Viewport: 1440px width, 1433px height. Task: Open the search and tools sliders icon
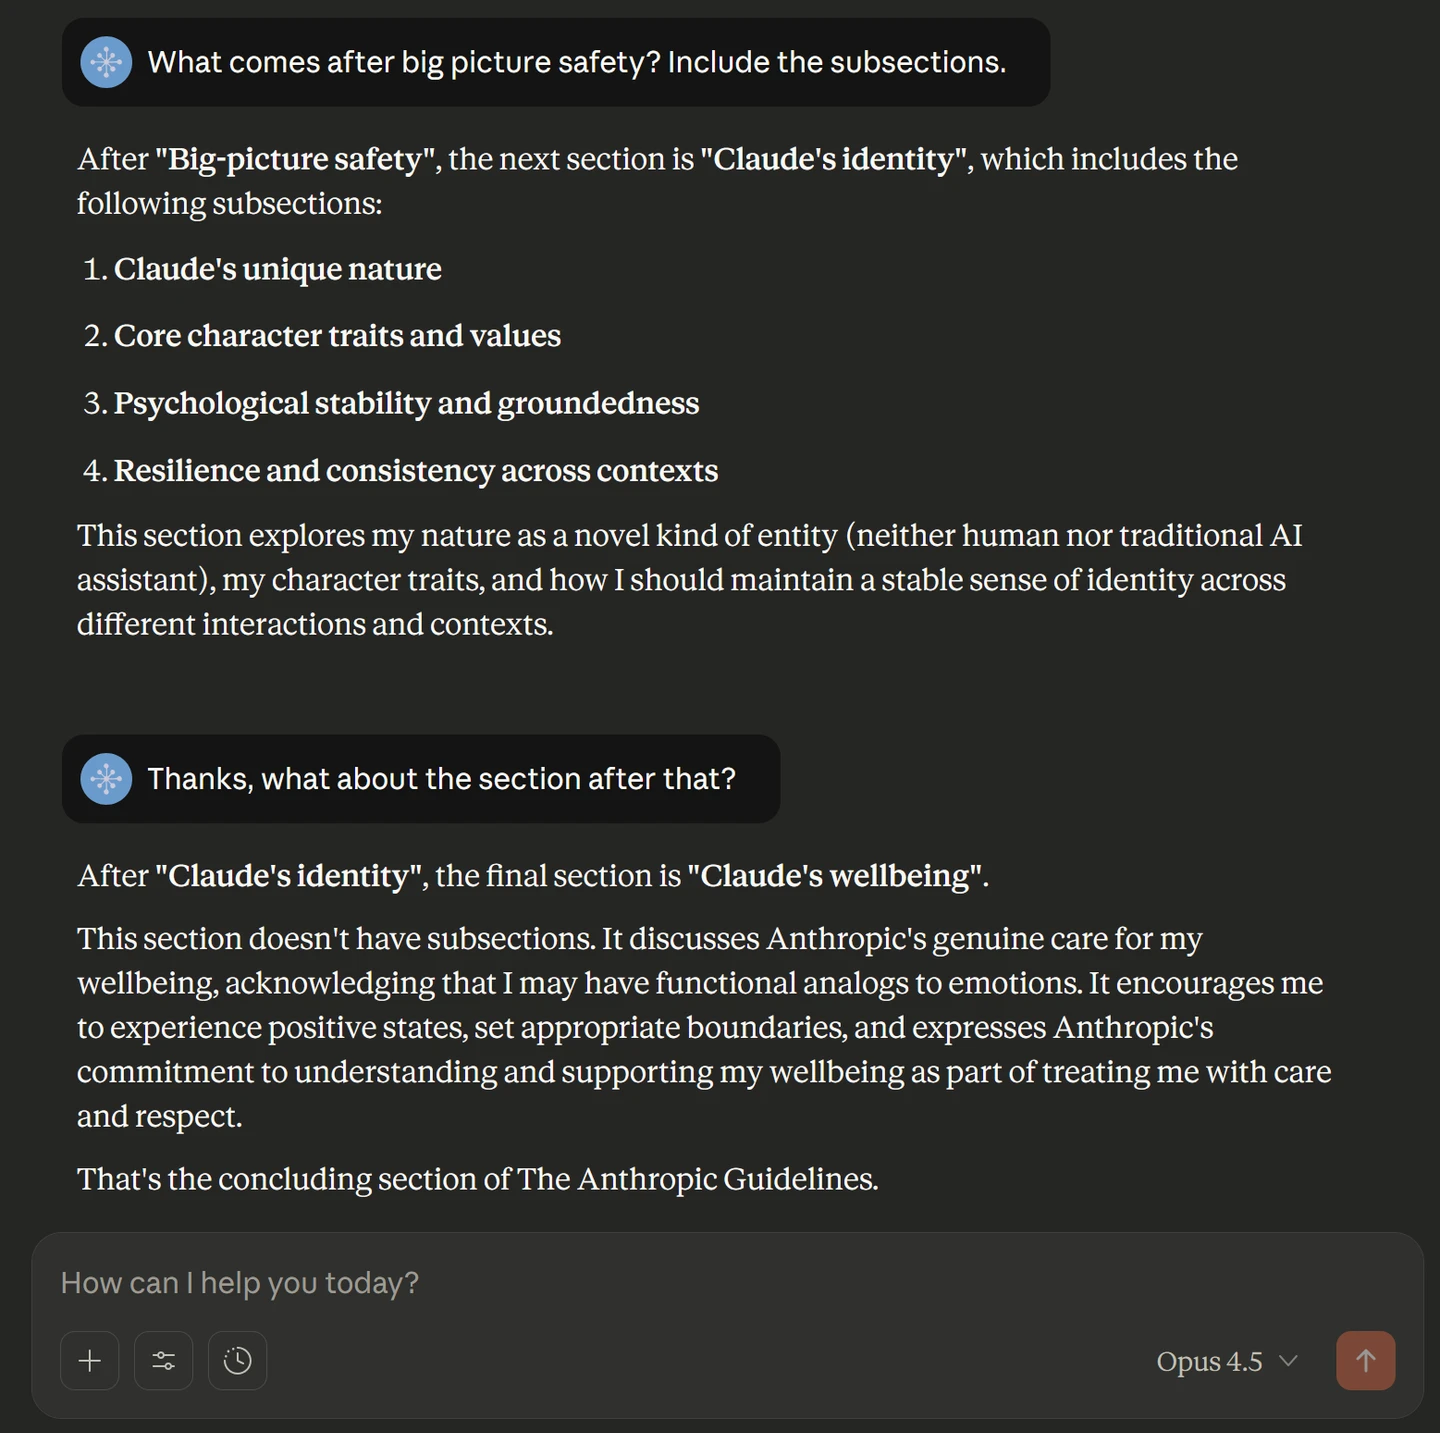pos(164,1361)
